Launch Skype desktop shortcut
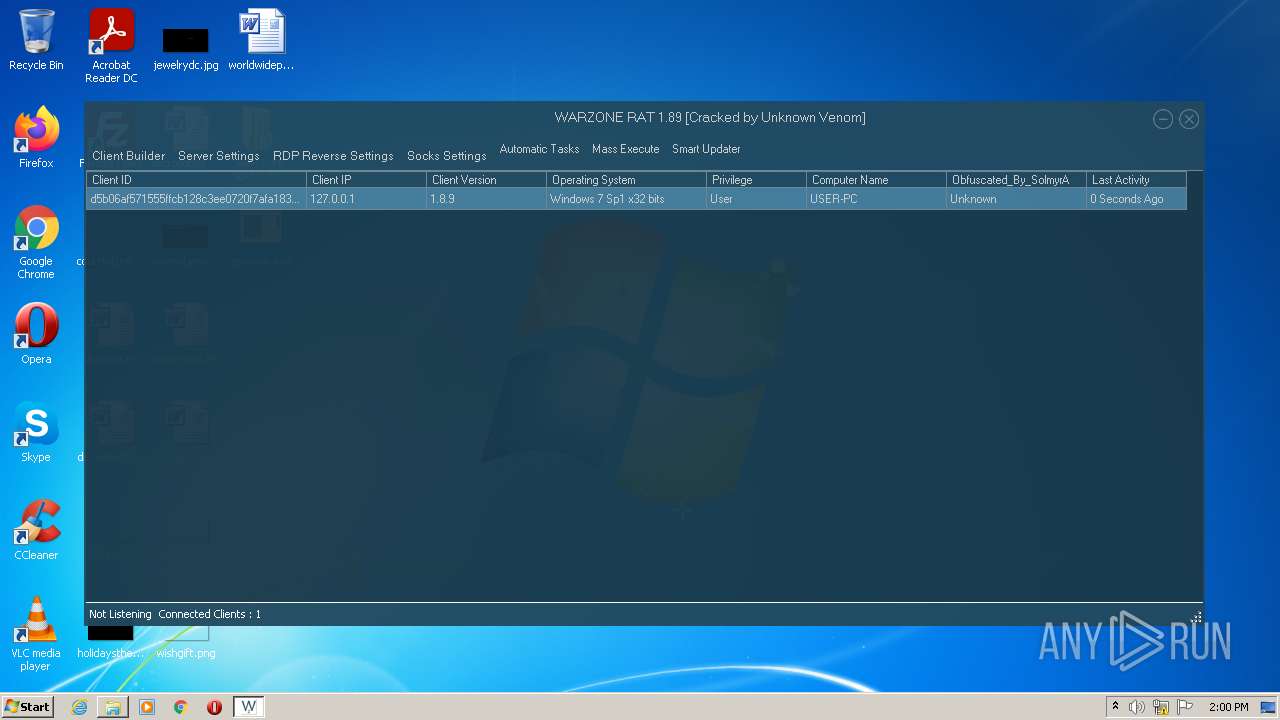Viewport: 1280px width, 720px height. 36,432
